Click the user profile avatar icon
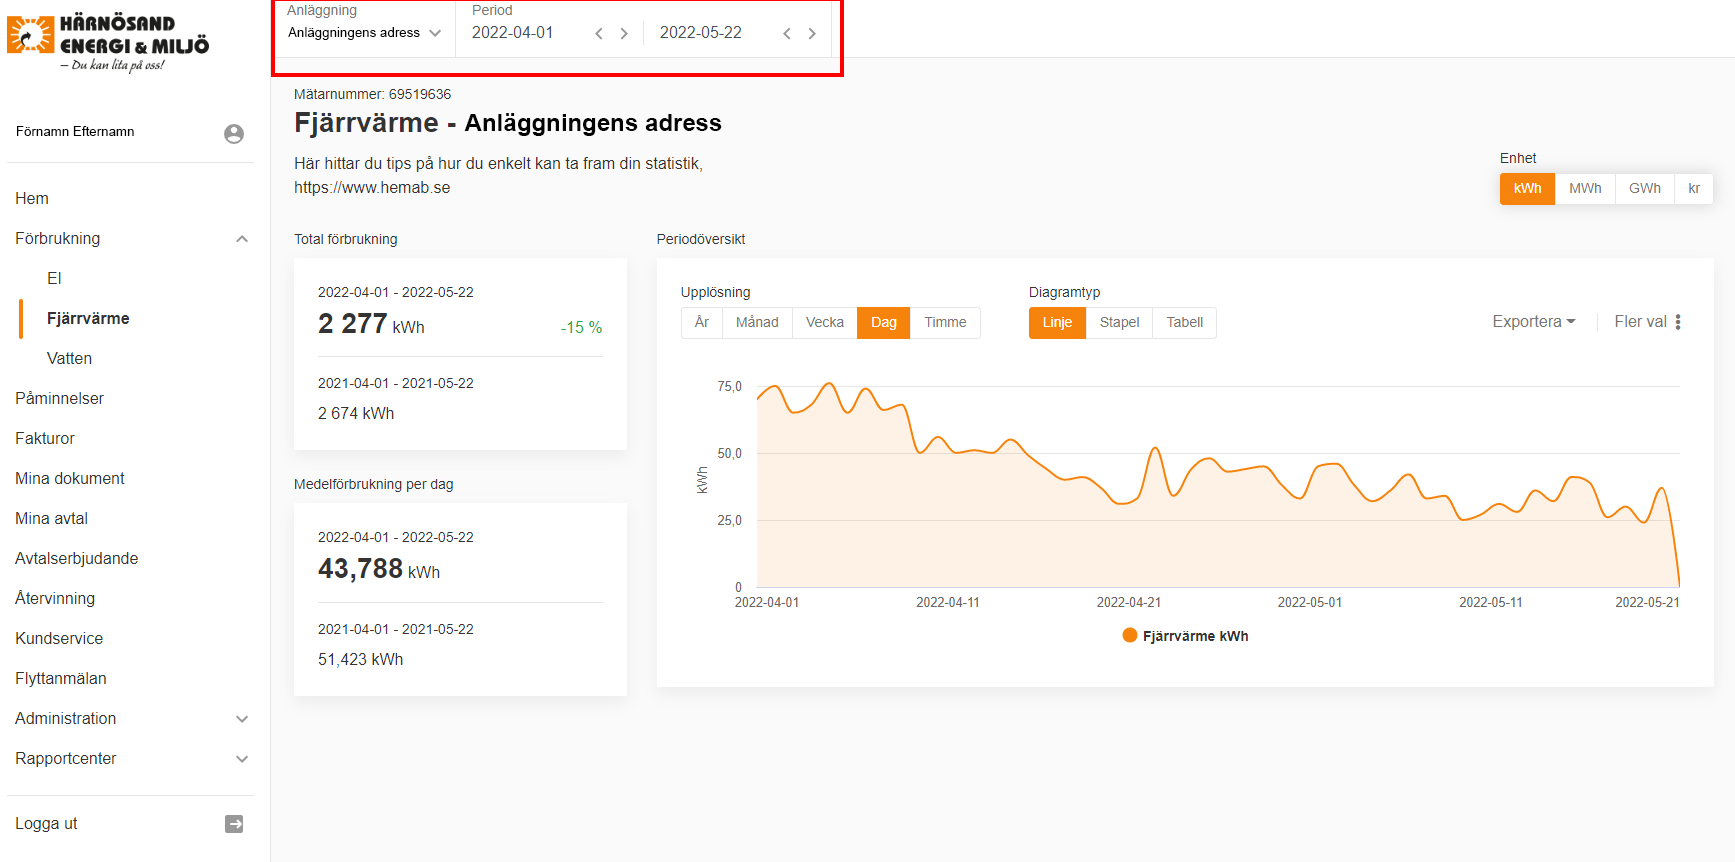This screenshot has width=1735, height=862. pos(234,134)
